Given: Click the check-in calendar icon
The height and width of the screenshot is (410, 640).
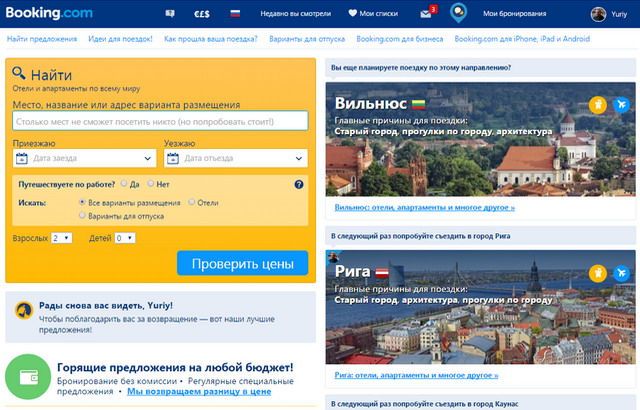Looking at the screenshot, I should [22, 158].
